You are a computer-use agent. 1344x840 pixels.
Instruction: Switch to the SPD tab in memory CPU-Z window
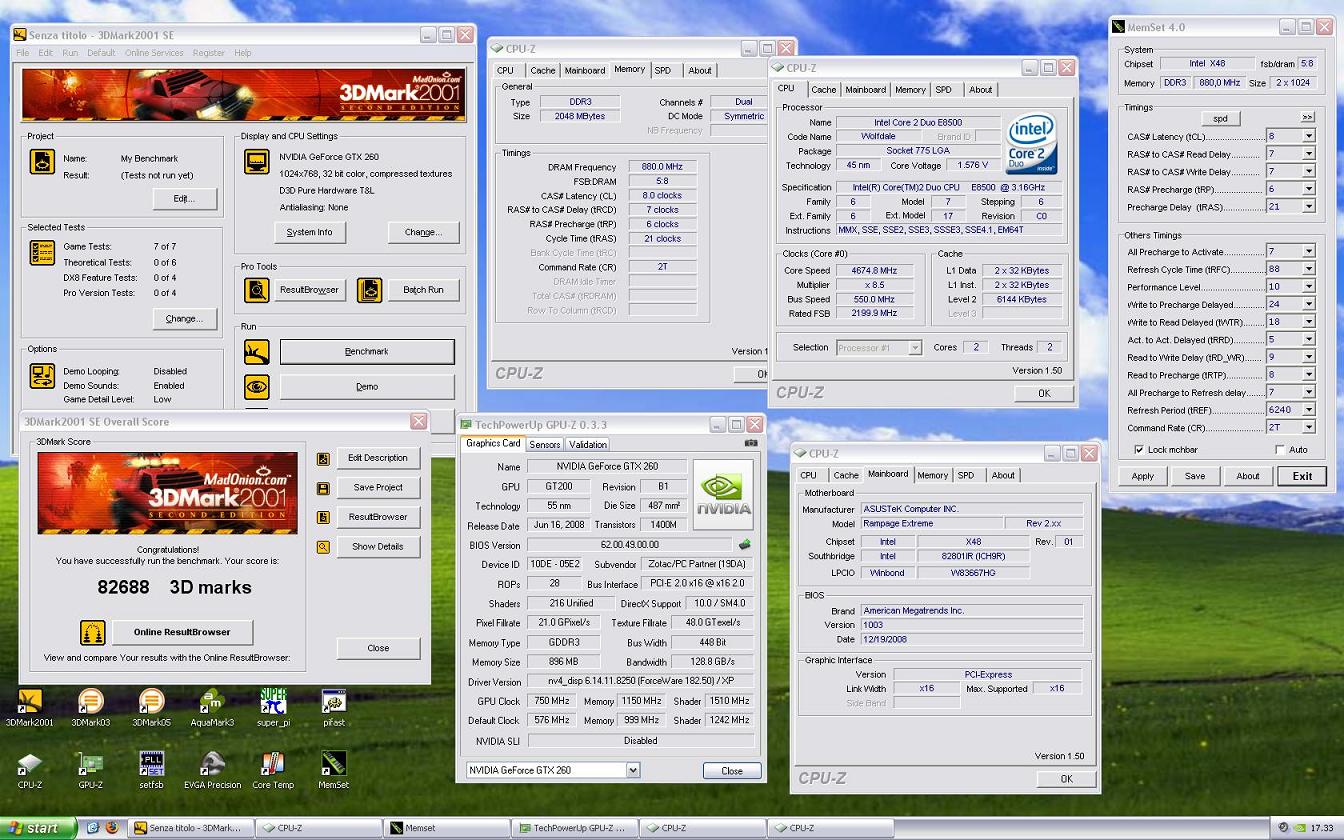point(663,70)
